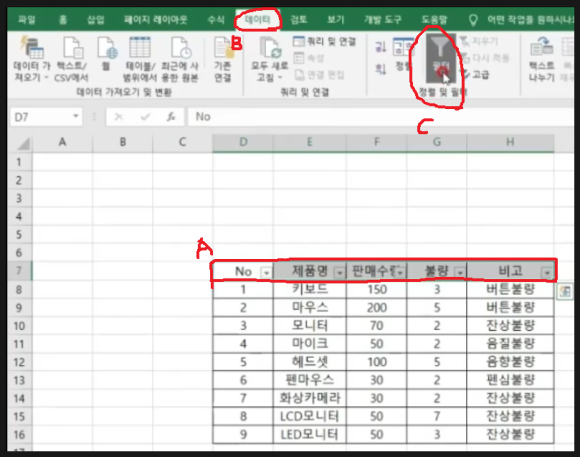
Task: Click the formula bar showing No
Action: point(381,117)
